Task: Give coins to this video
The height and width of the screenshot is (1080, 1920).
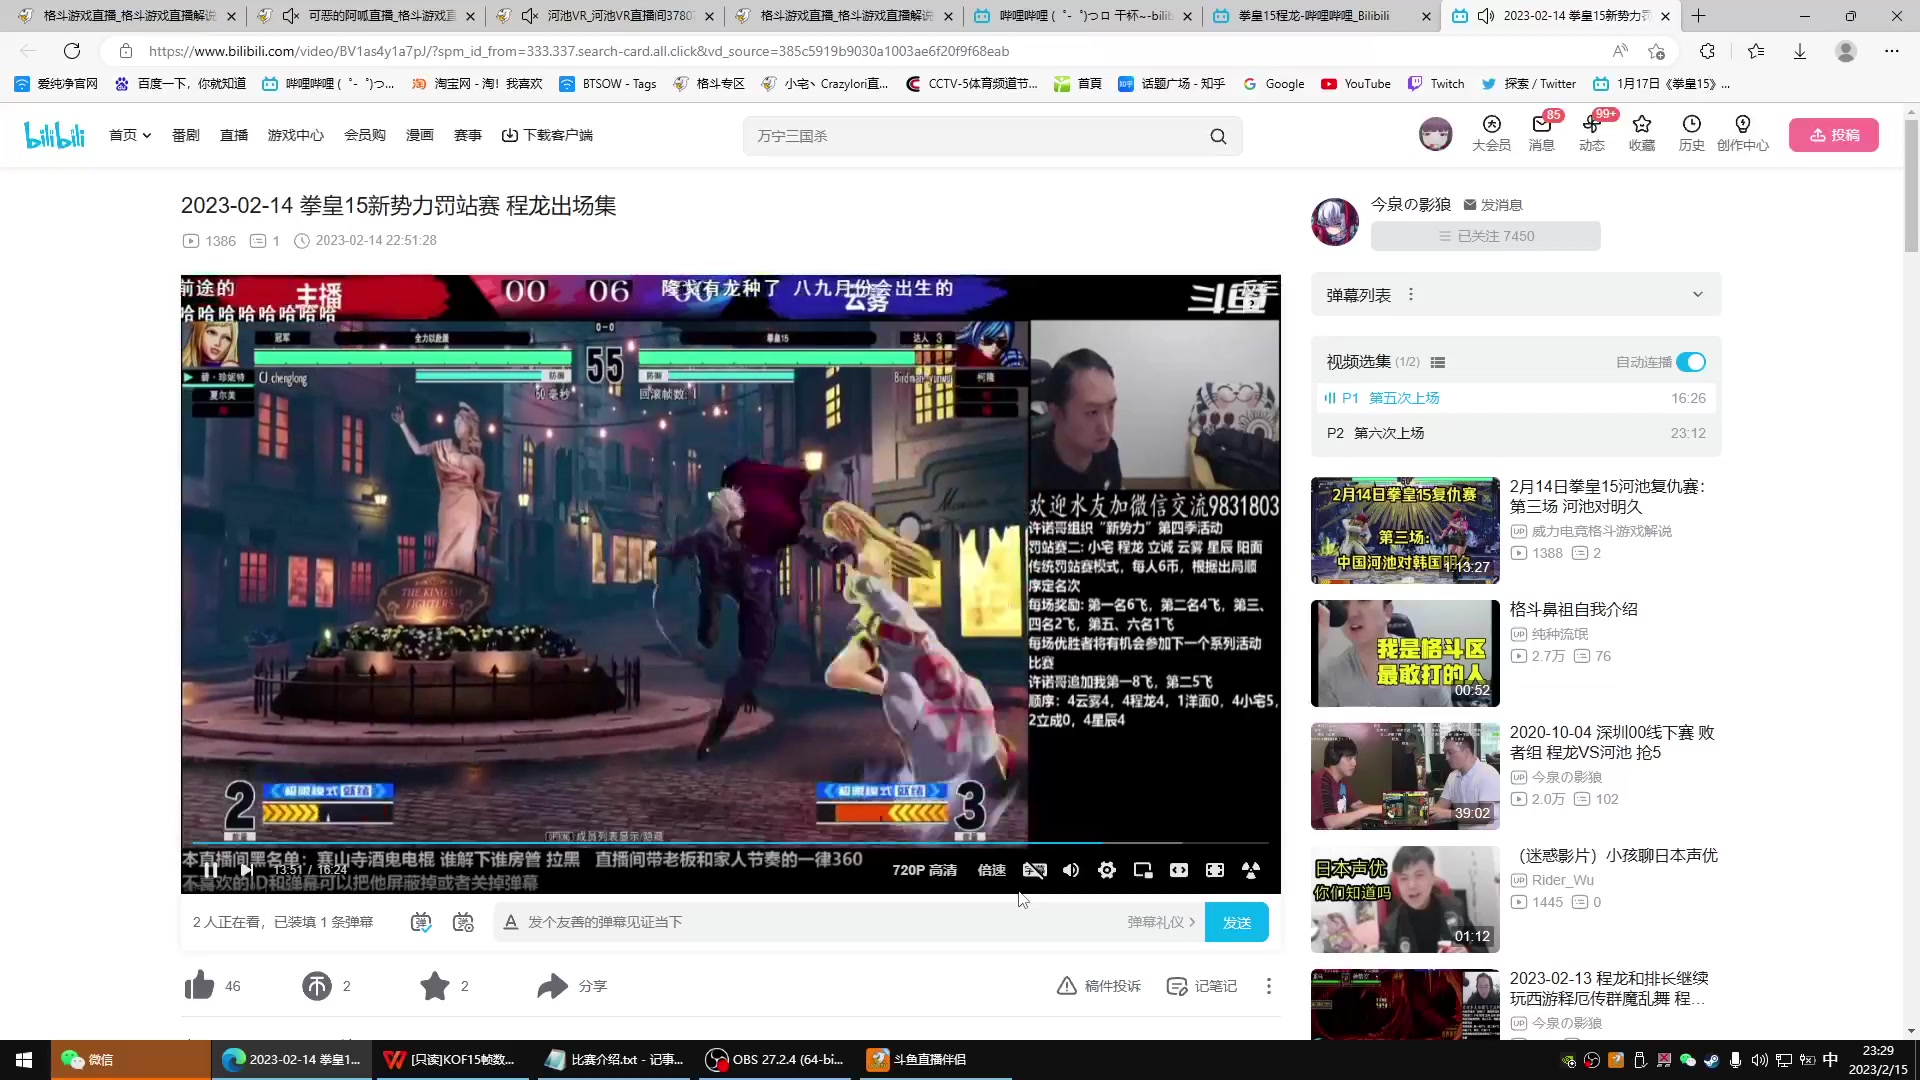Action: click(317, 986)
